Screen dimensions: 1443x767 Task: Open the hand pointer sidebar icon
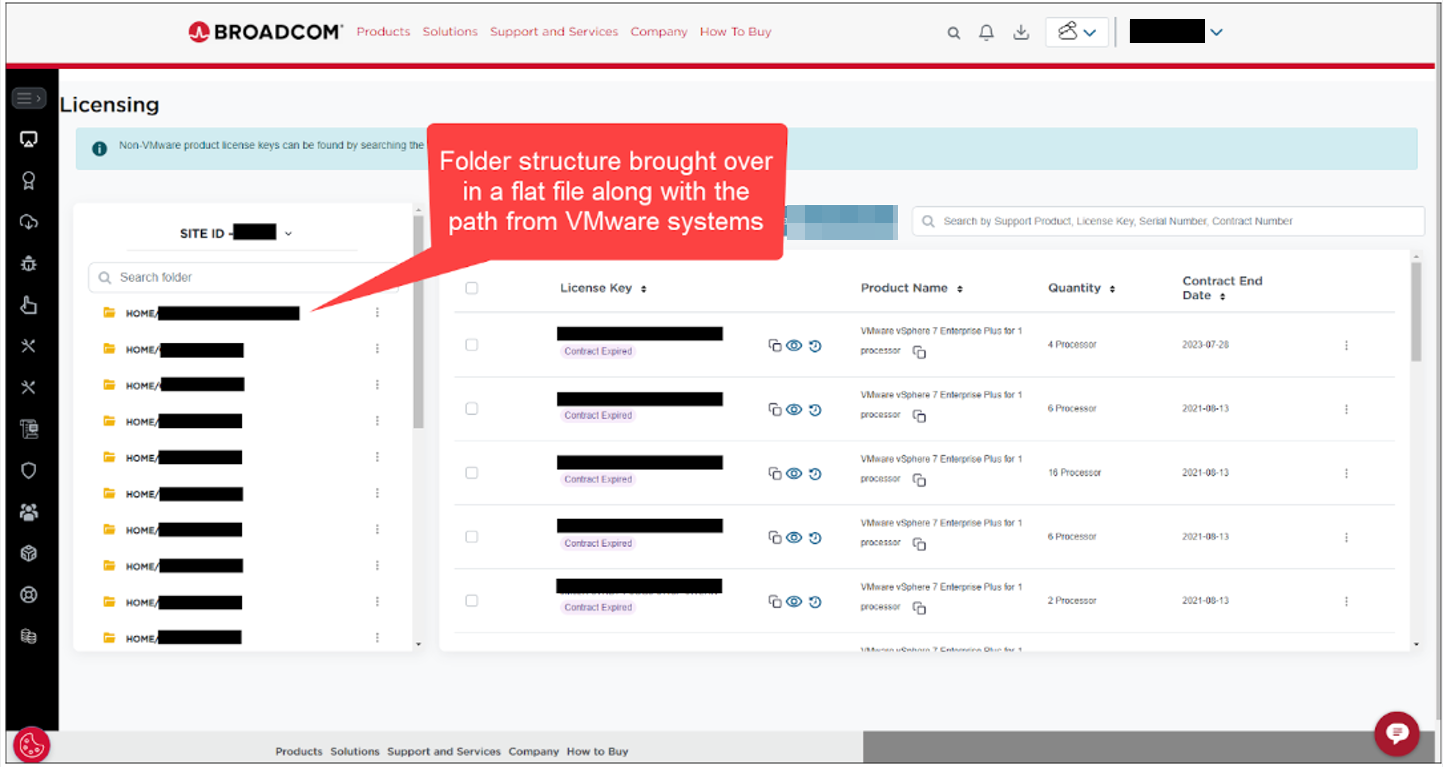(28, 305)
